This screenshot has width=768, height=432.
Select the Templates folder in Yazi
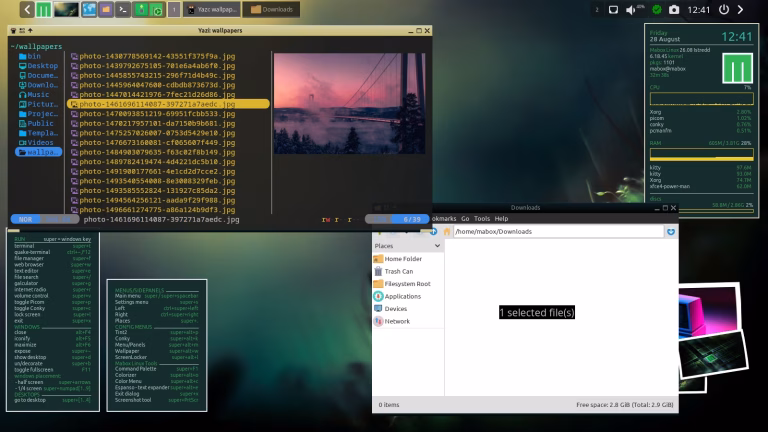click(x=38, y=133)
